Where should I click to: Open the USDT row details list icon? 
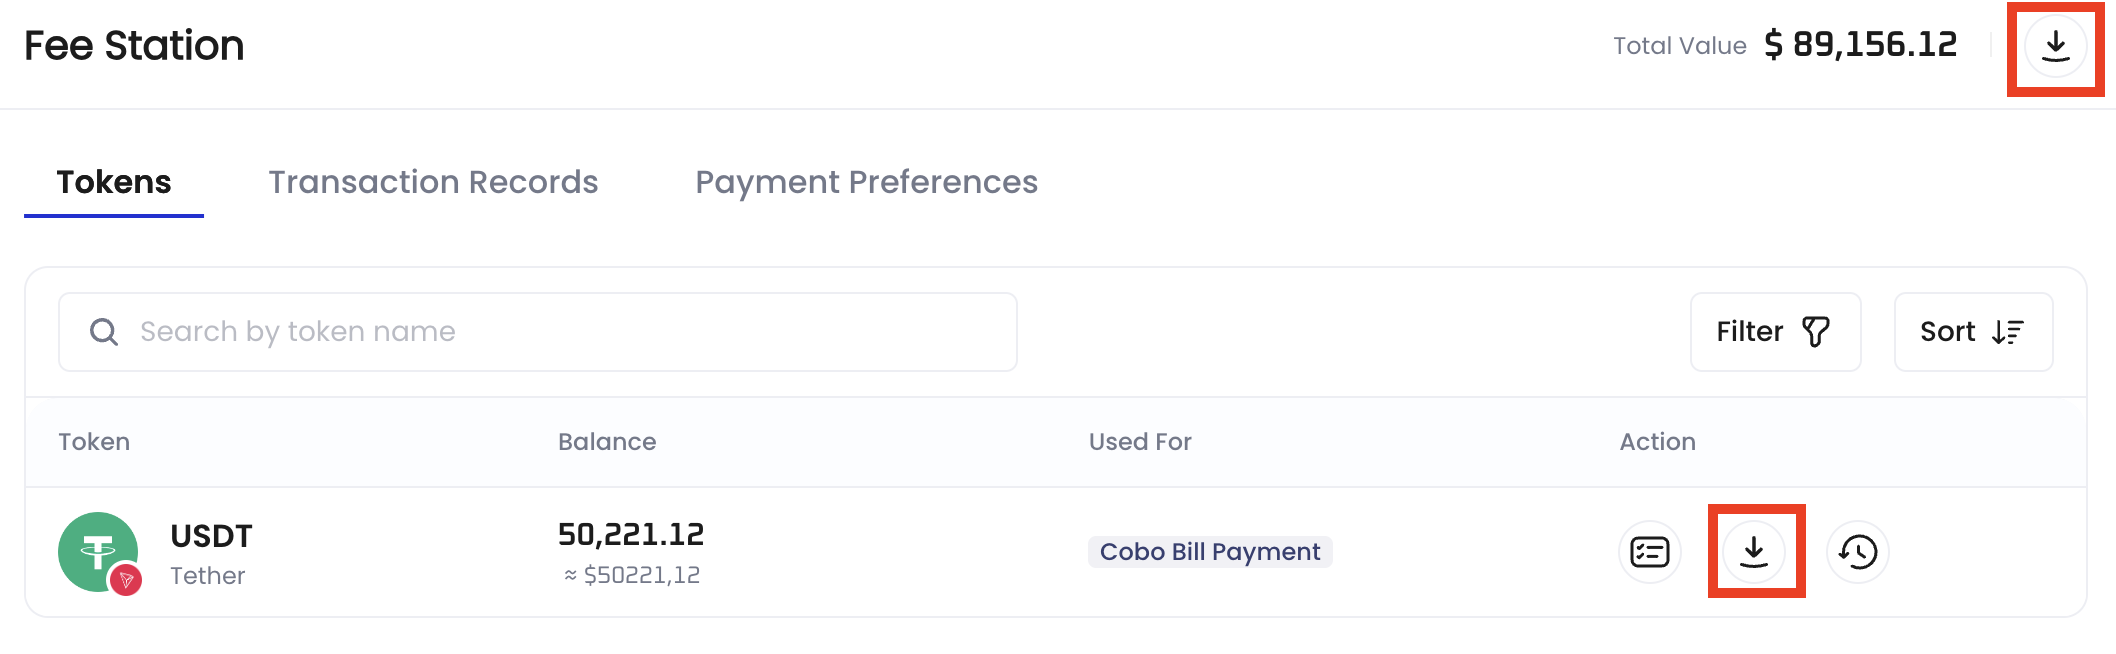click(1649, 551)
